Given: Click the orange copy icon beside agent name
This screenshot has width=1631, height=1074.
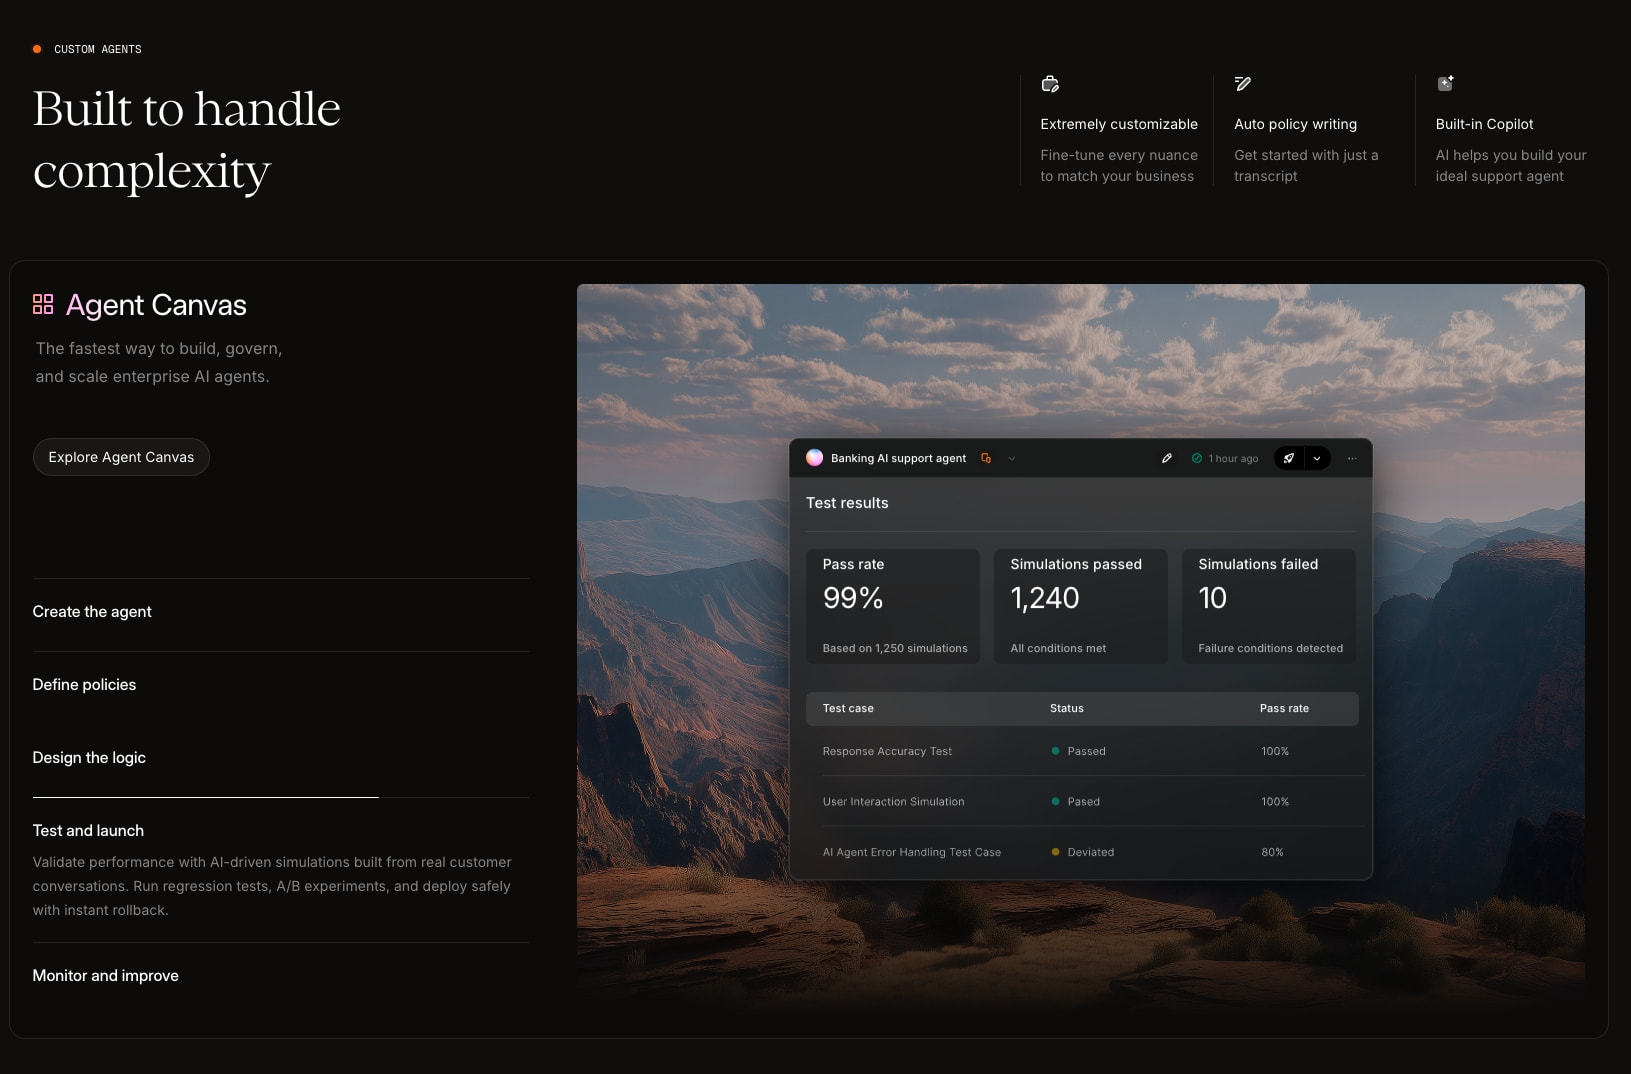Looking at the screenshot, I should coord(986,458).
